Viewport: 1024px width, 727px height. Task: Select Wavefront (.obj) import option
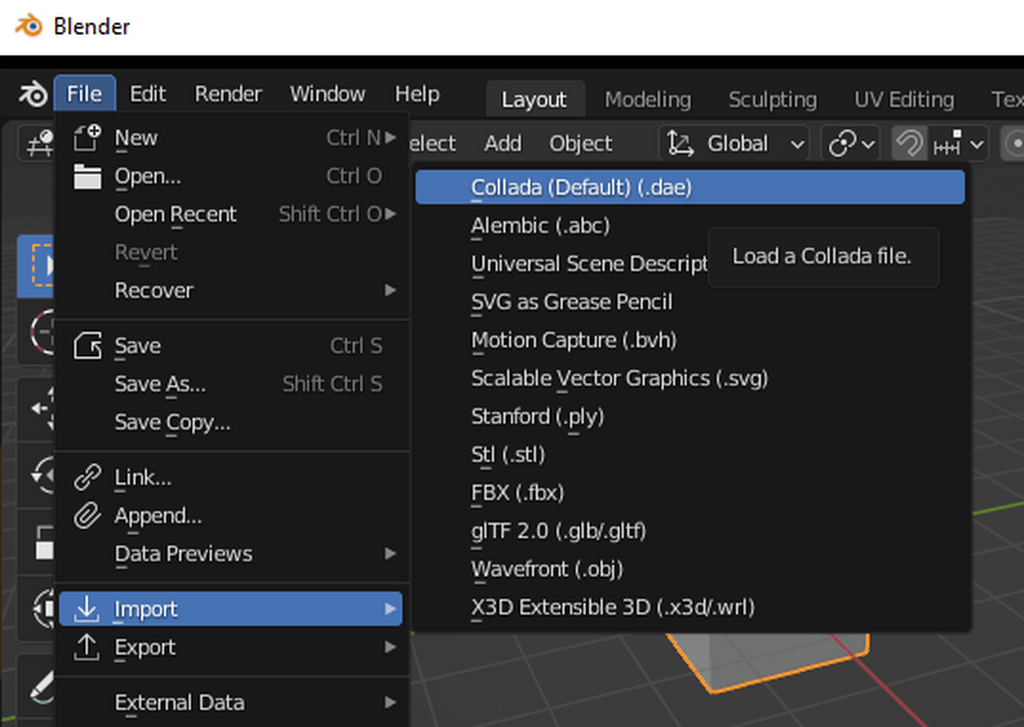click(690, 569)
